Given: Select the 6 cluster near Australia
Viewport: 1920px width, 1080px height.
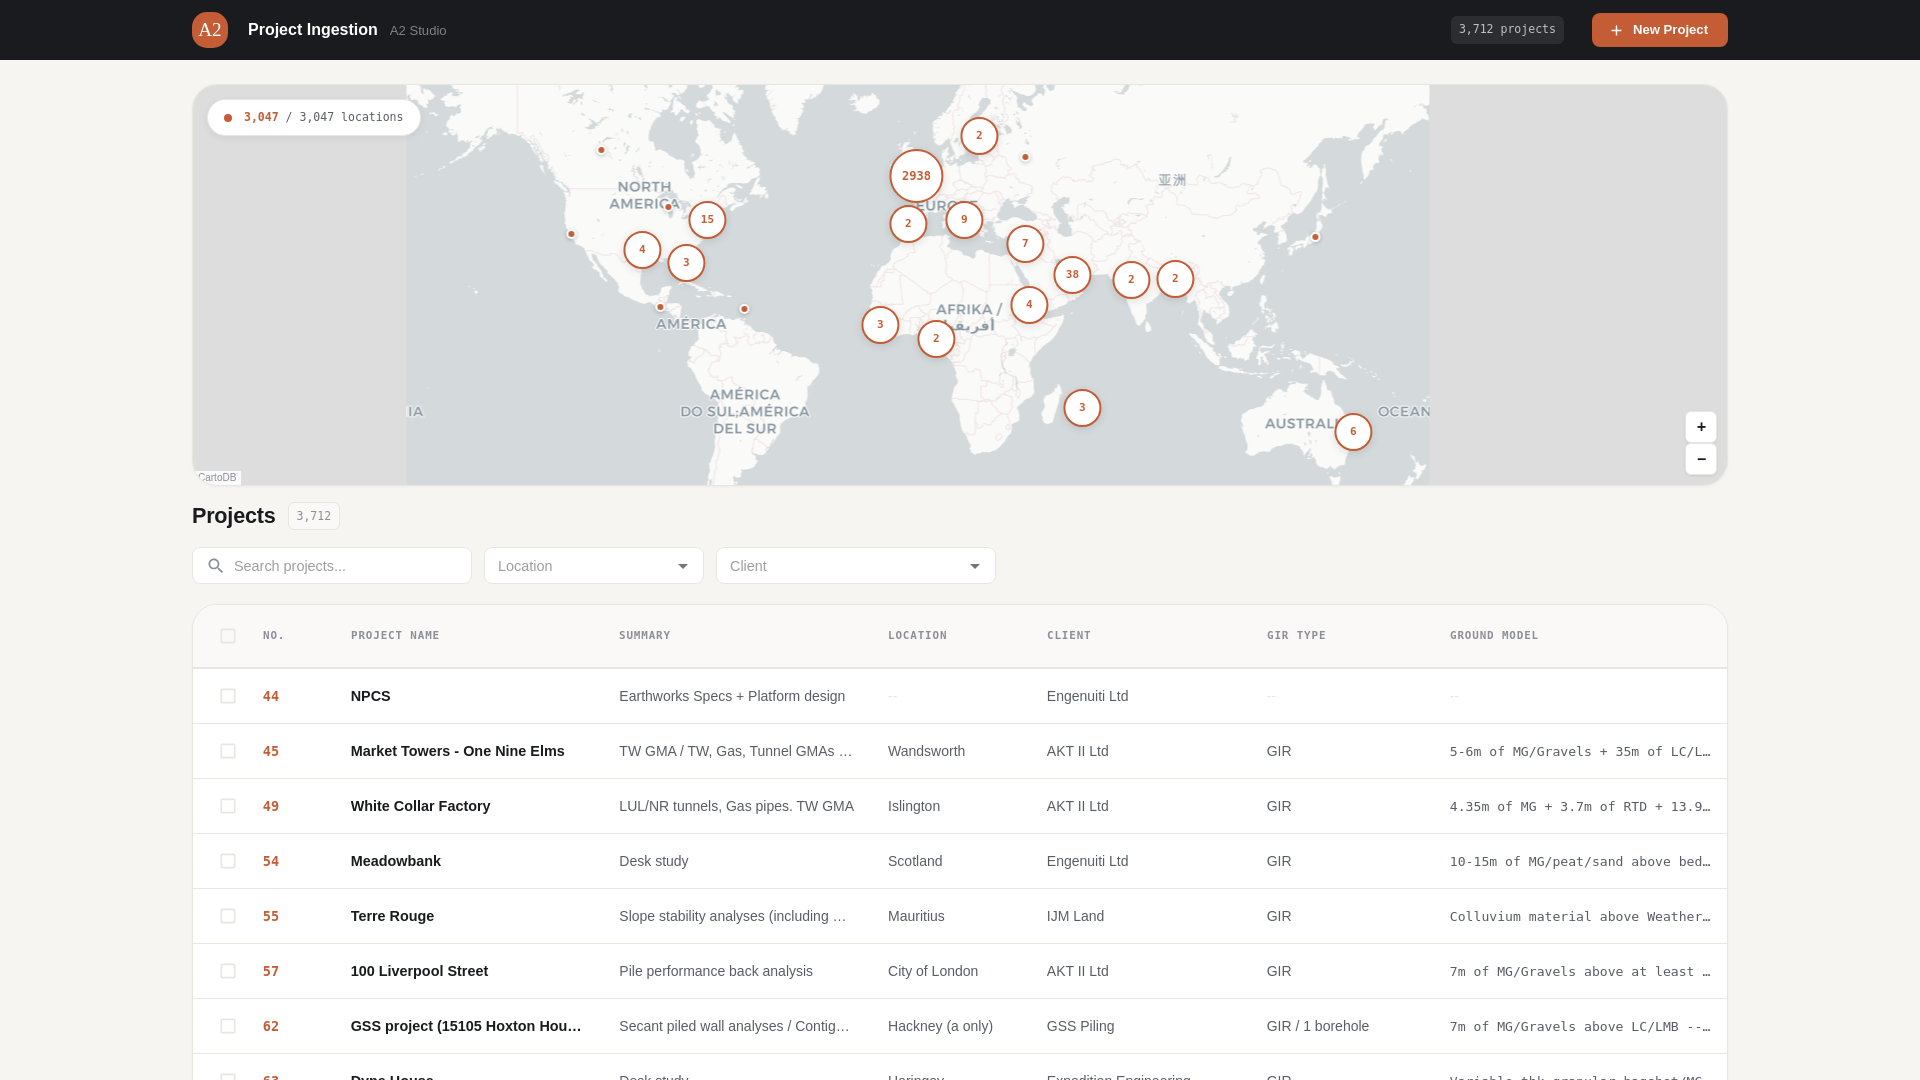Looking at the screenshot, I should click(1353, 432).
